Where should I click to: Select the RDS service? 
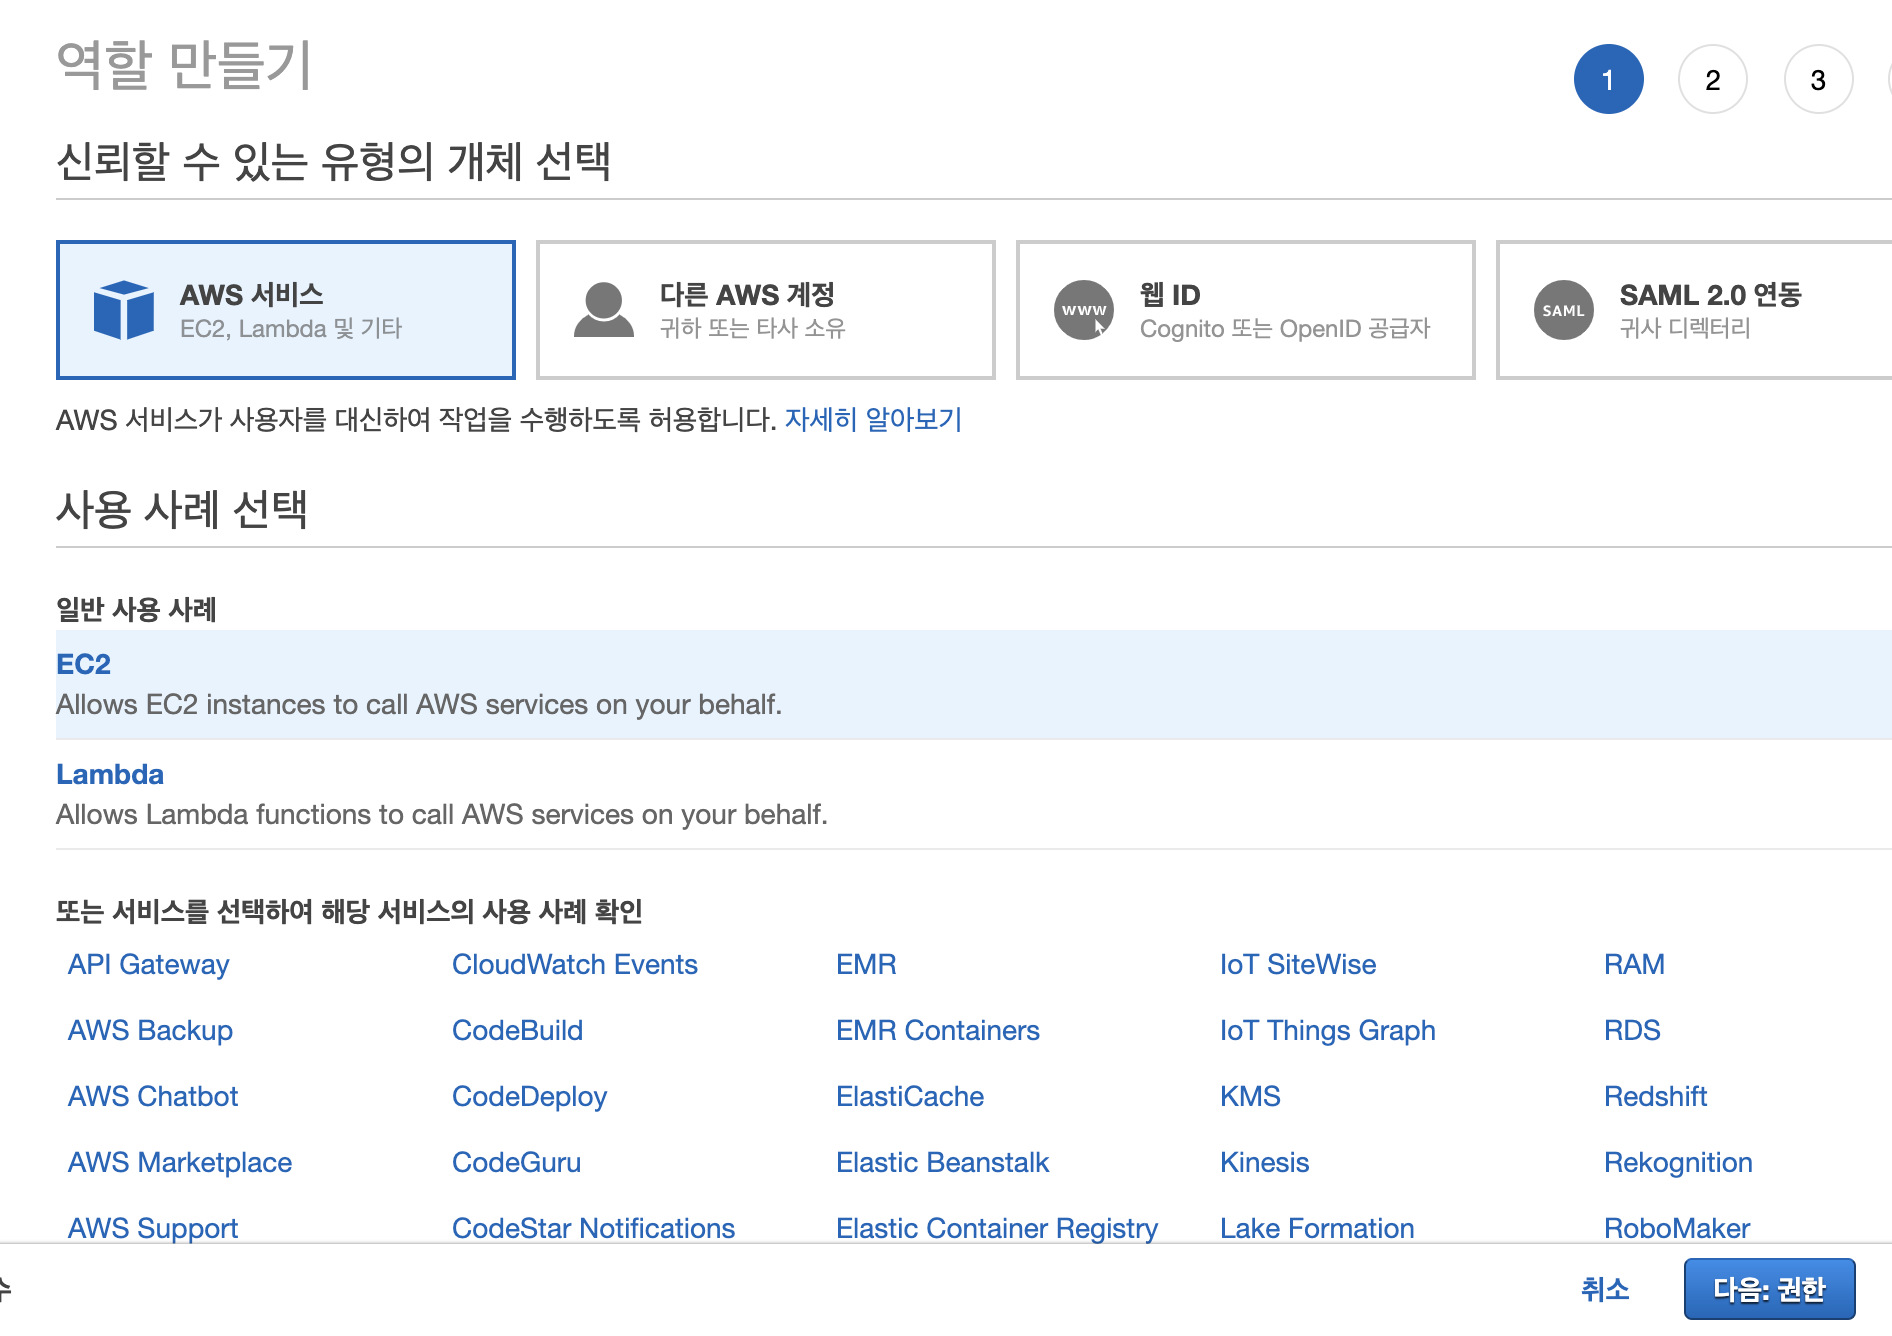(x=1632, y=1030)
